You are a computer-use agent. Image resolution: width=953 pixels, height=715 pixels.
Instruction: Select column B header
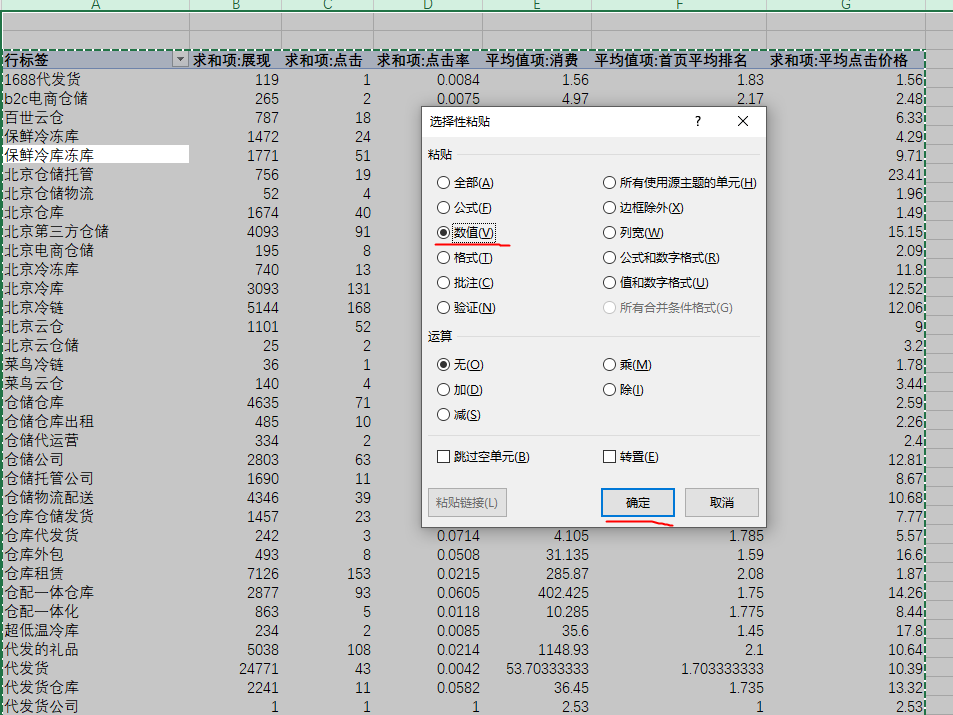(x=235, y=6)
